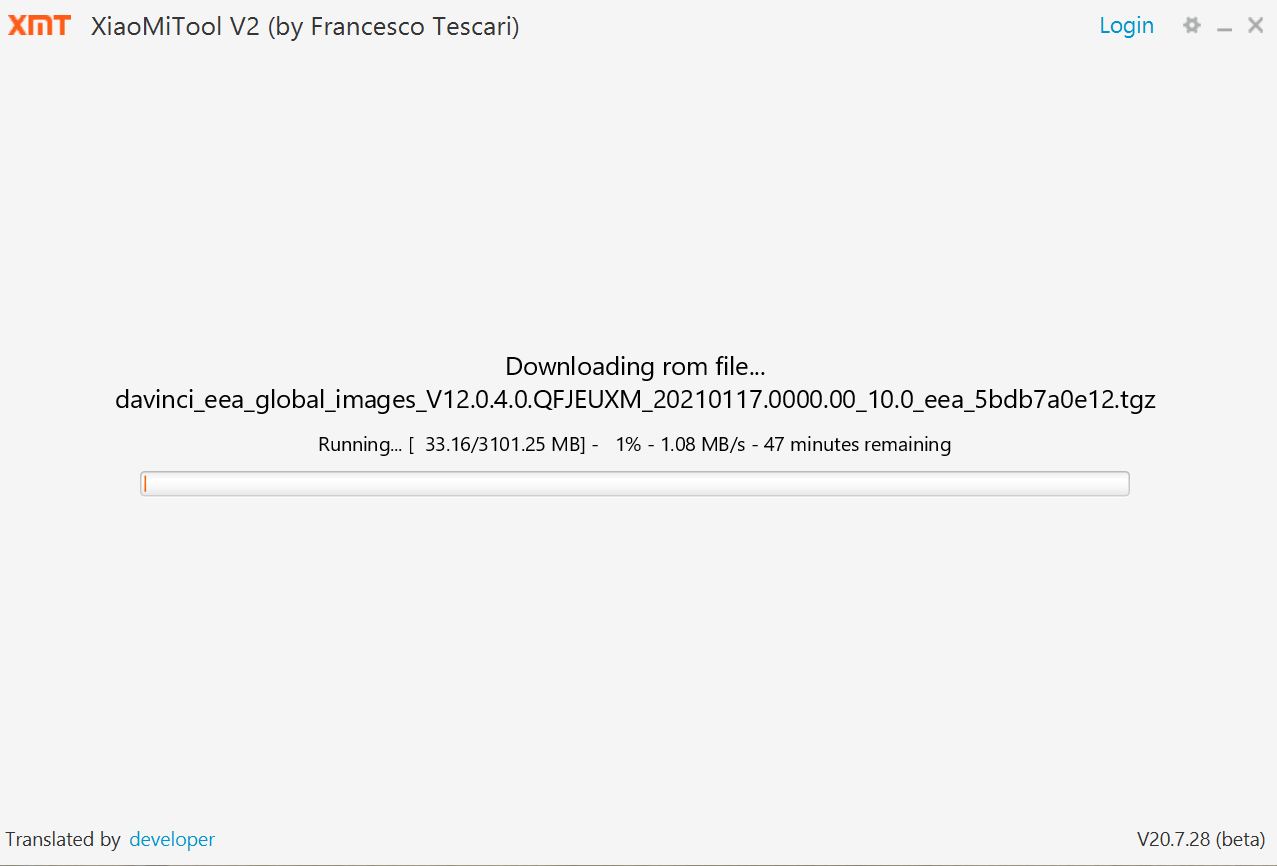Click the orange XMT logo

tap(40, 26)
